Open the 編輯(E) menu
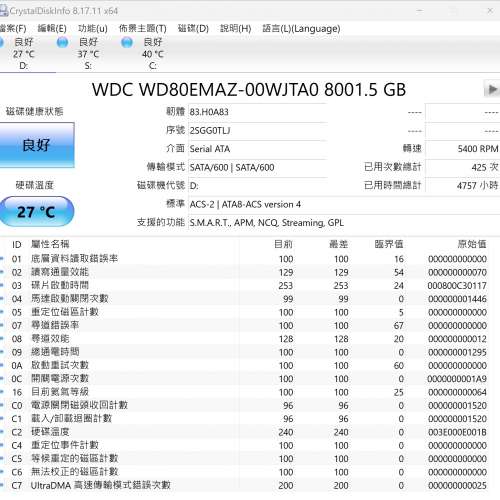The width and height of the screenshot is (500, 500). [x=52, y=29]
